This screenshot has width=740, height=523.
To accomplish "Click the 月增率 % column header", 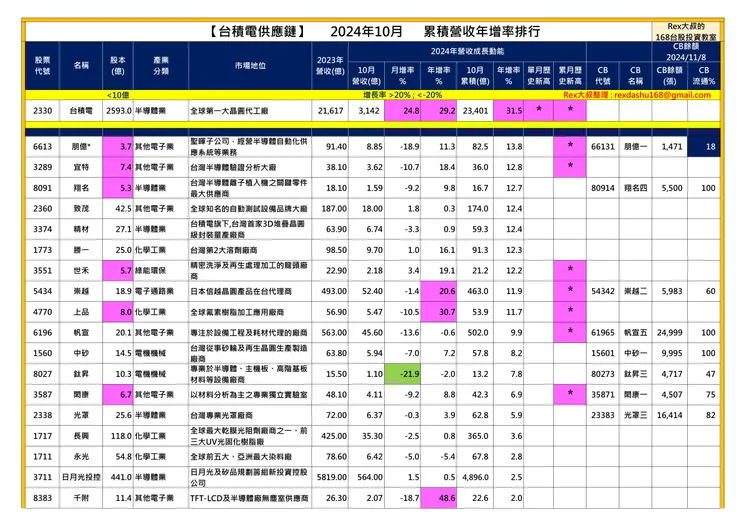I will pyautogui.click(x=402, y=76).
